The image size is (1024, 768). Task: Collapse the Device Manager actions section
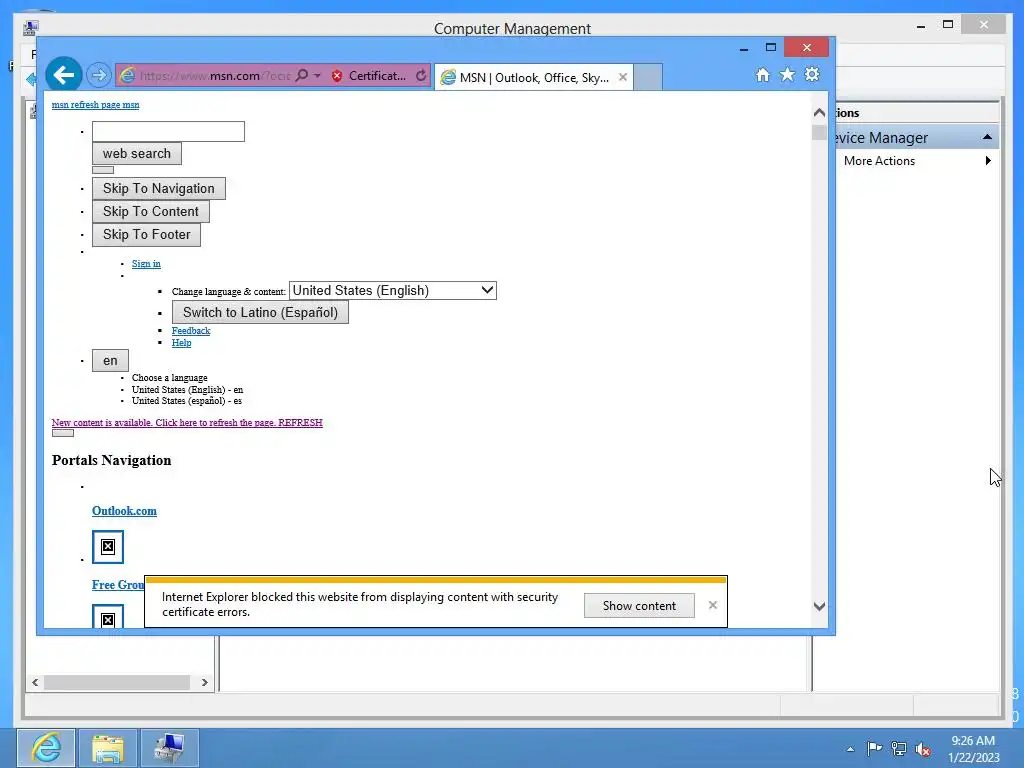click(x=987, y=137)
